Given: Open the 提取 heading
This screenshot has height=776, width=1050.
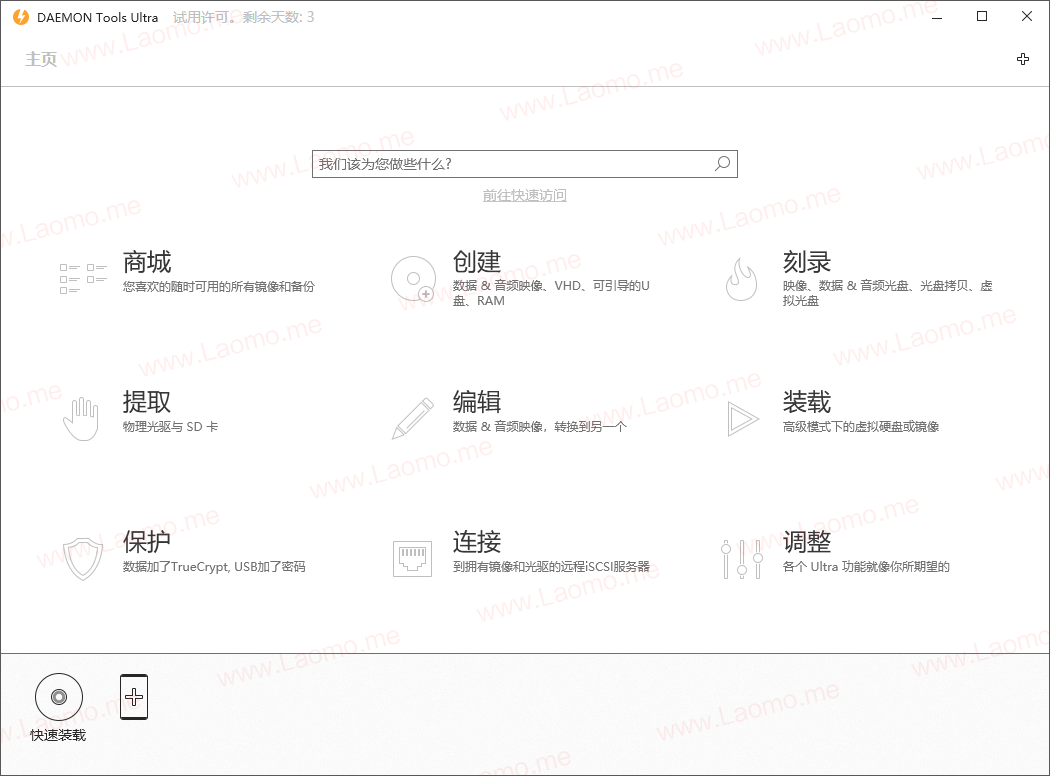Looking at the screenshot, I should point(147,402).
